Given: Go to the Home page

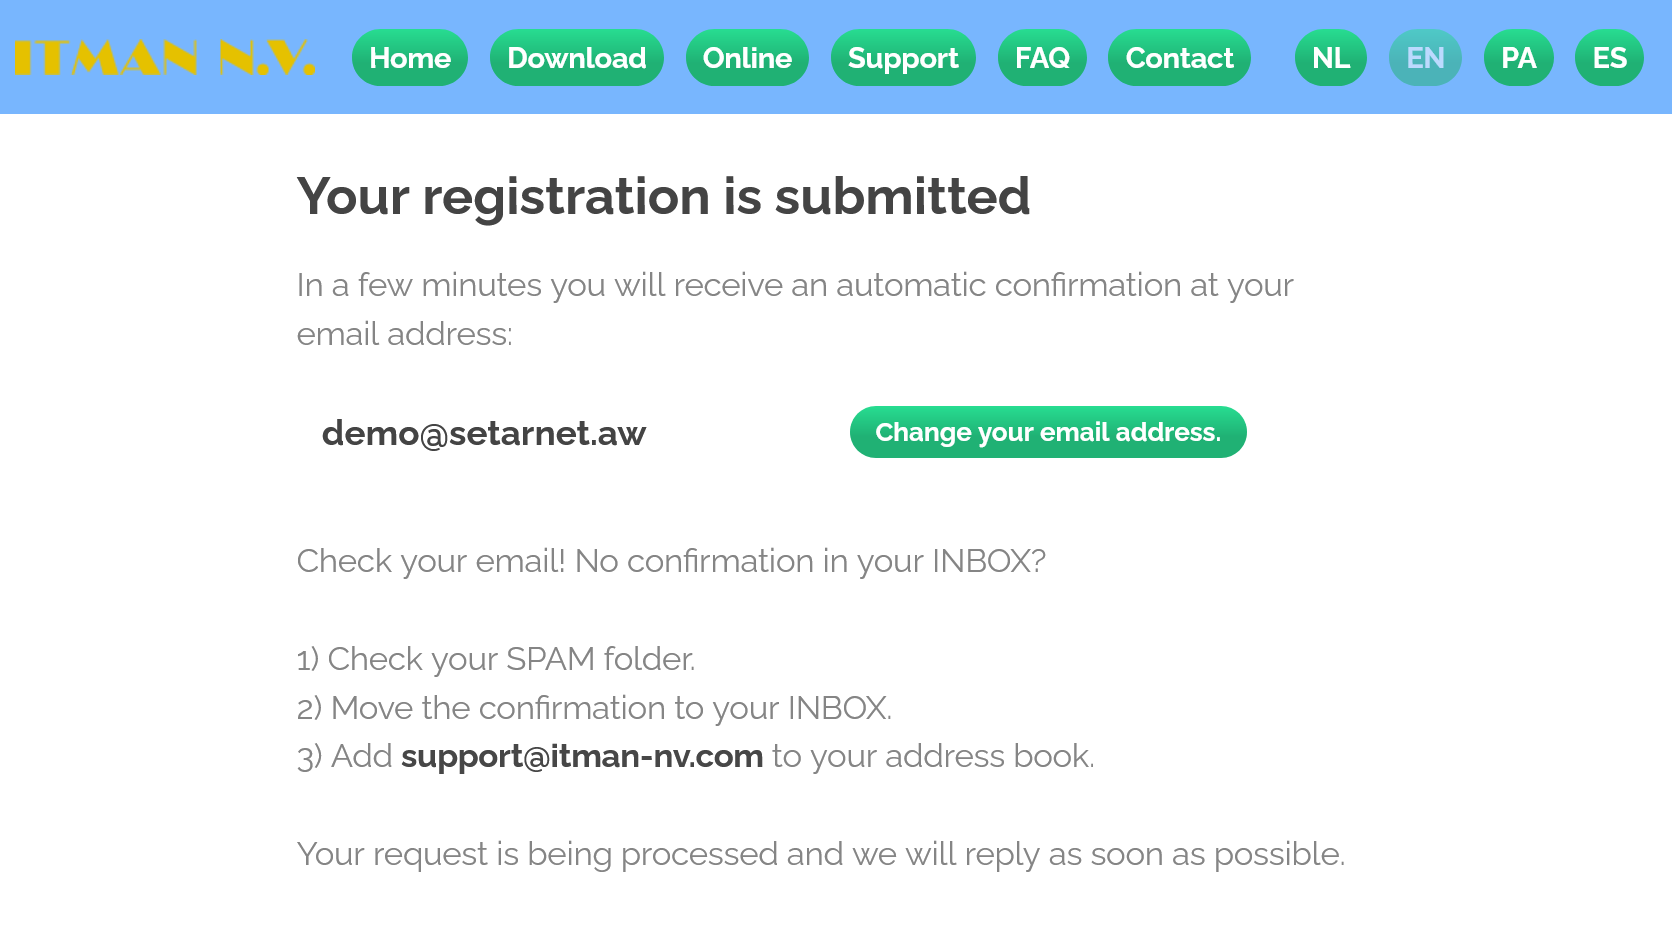Looking at the screenshot, I should click(410, 58).
